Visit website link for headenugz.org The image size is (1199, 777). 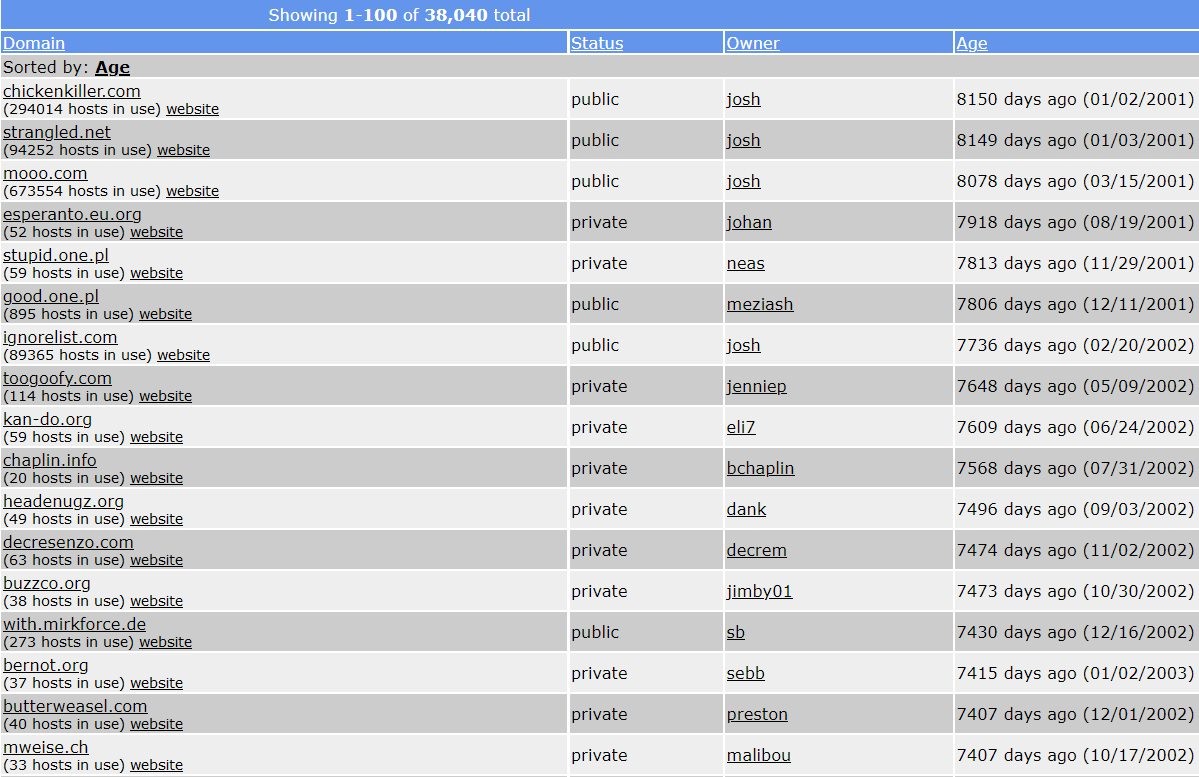pos(157,519)
